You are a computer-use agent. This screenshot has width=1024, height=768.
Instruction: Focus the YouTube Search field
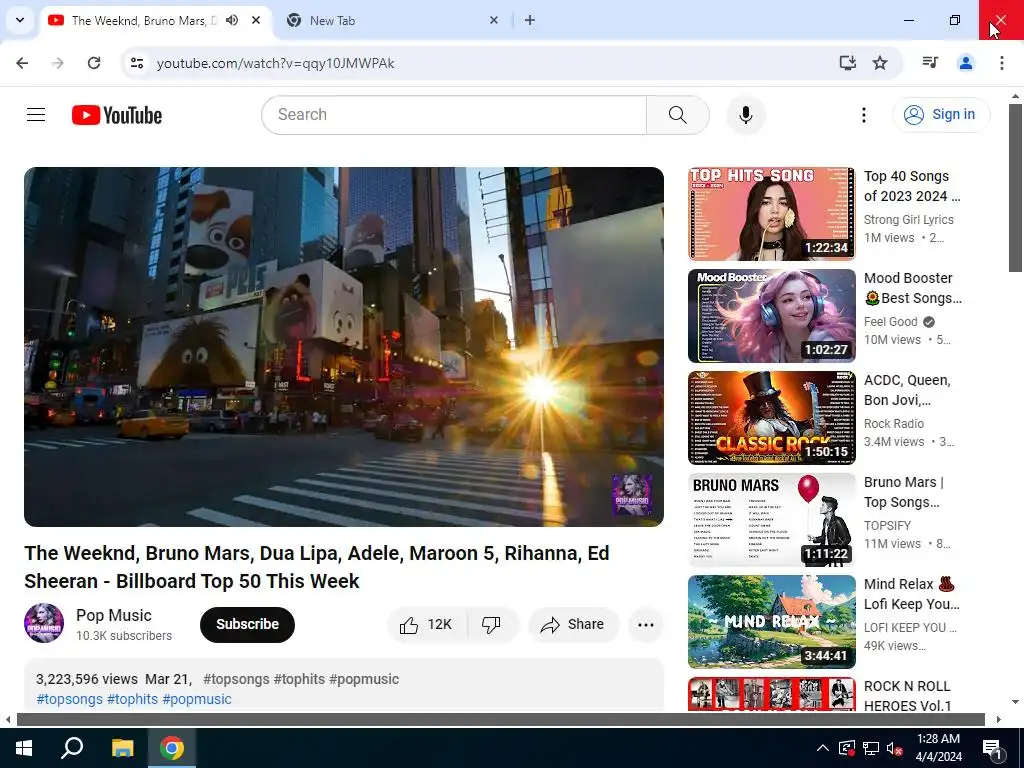pos(454,115)
